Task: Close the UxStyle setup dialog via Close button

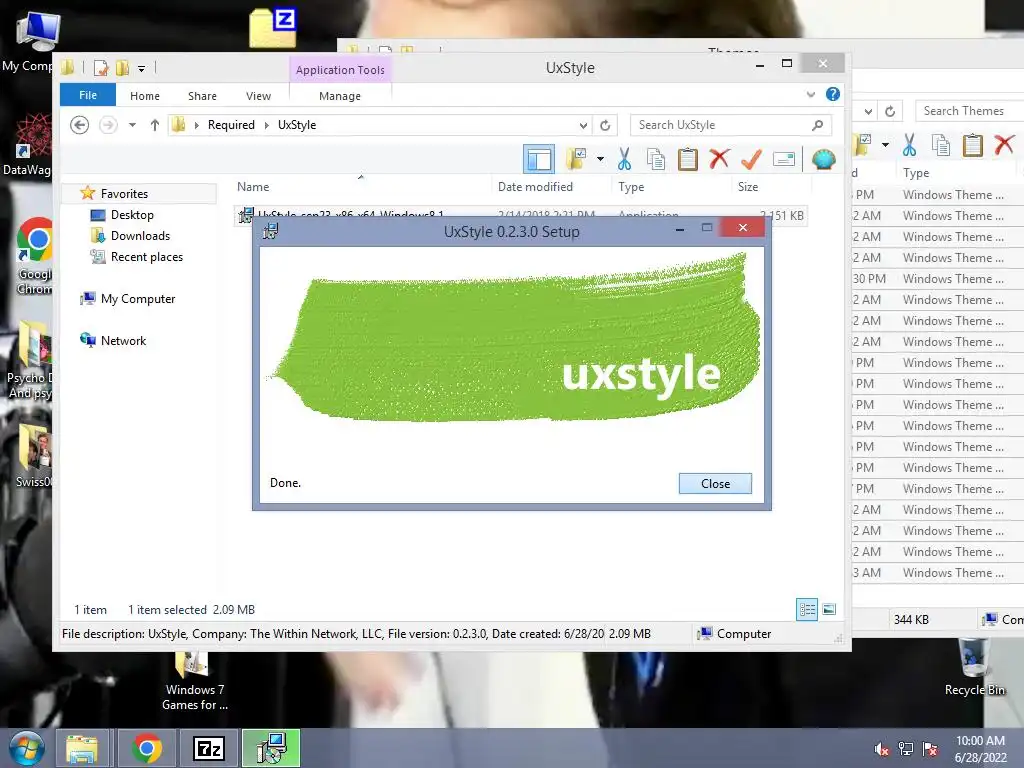Action: (x=715, y=483)
